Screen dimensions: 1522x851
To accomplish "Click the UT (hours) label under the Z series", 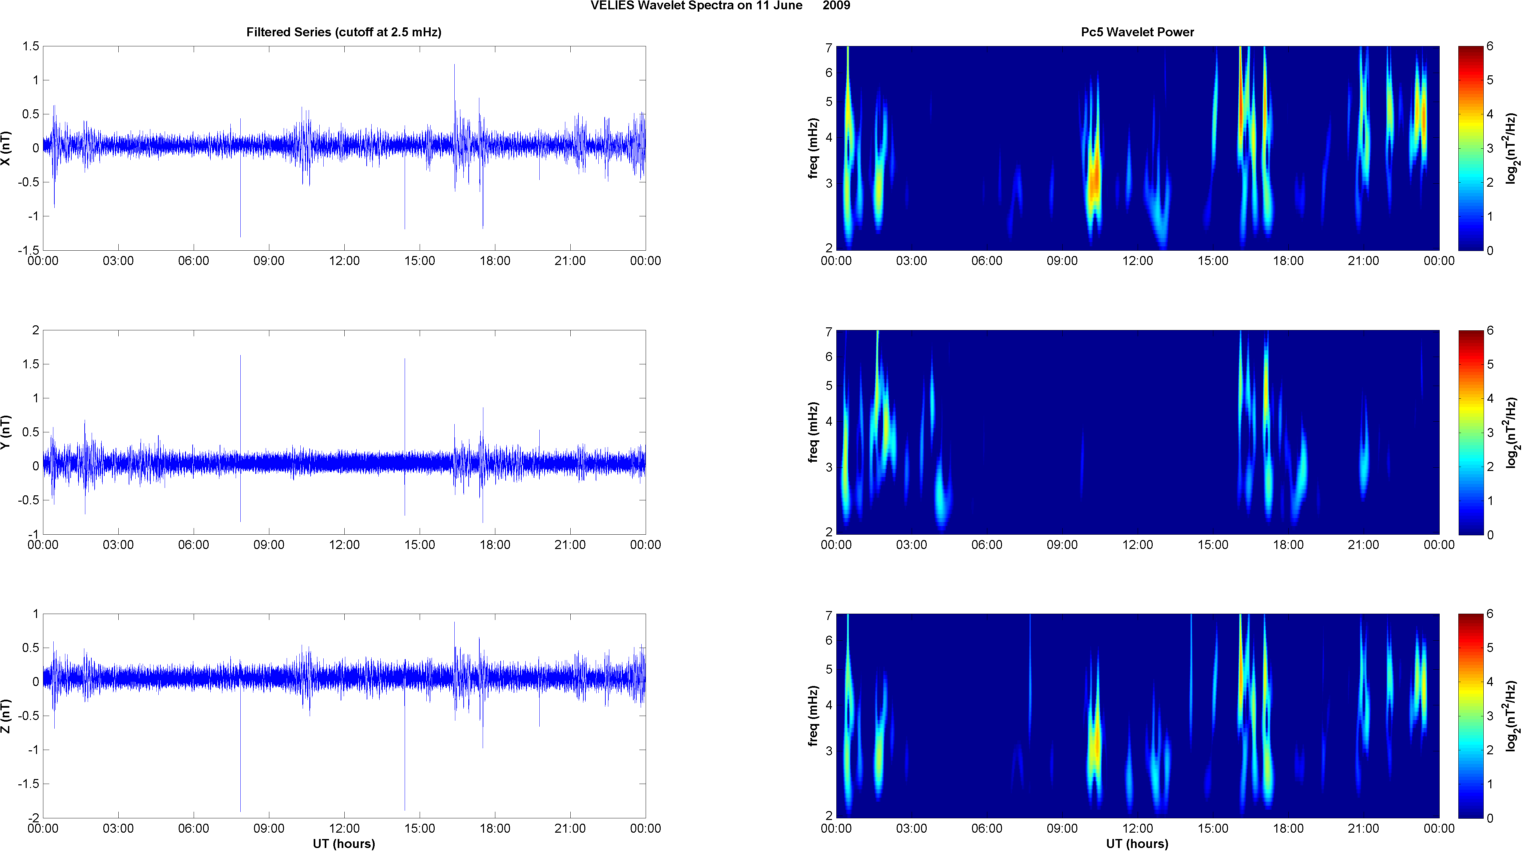I will (x=344, y=843).
